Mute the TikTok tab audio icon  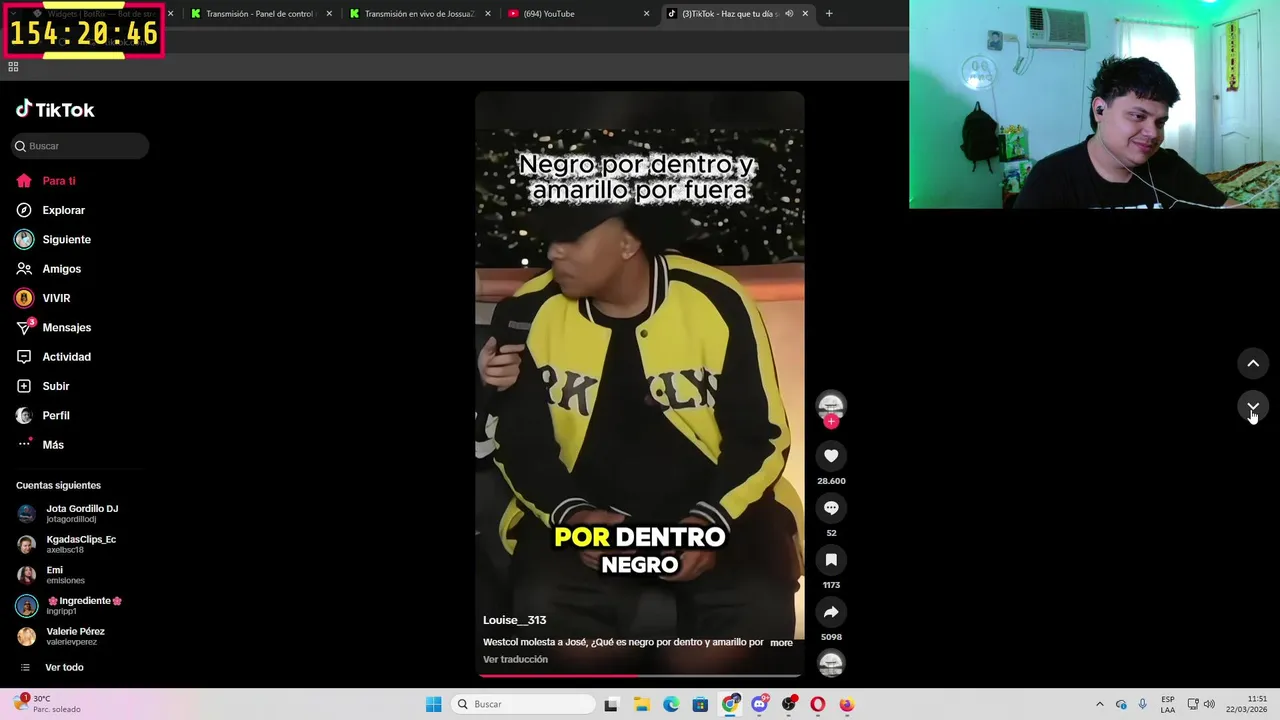tap(789, 14)
